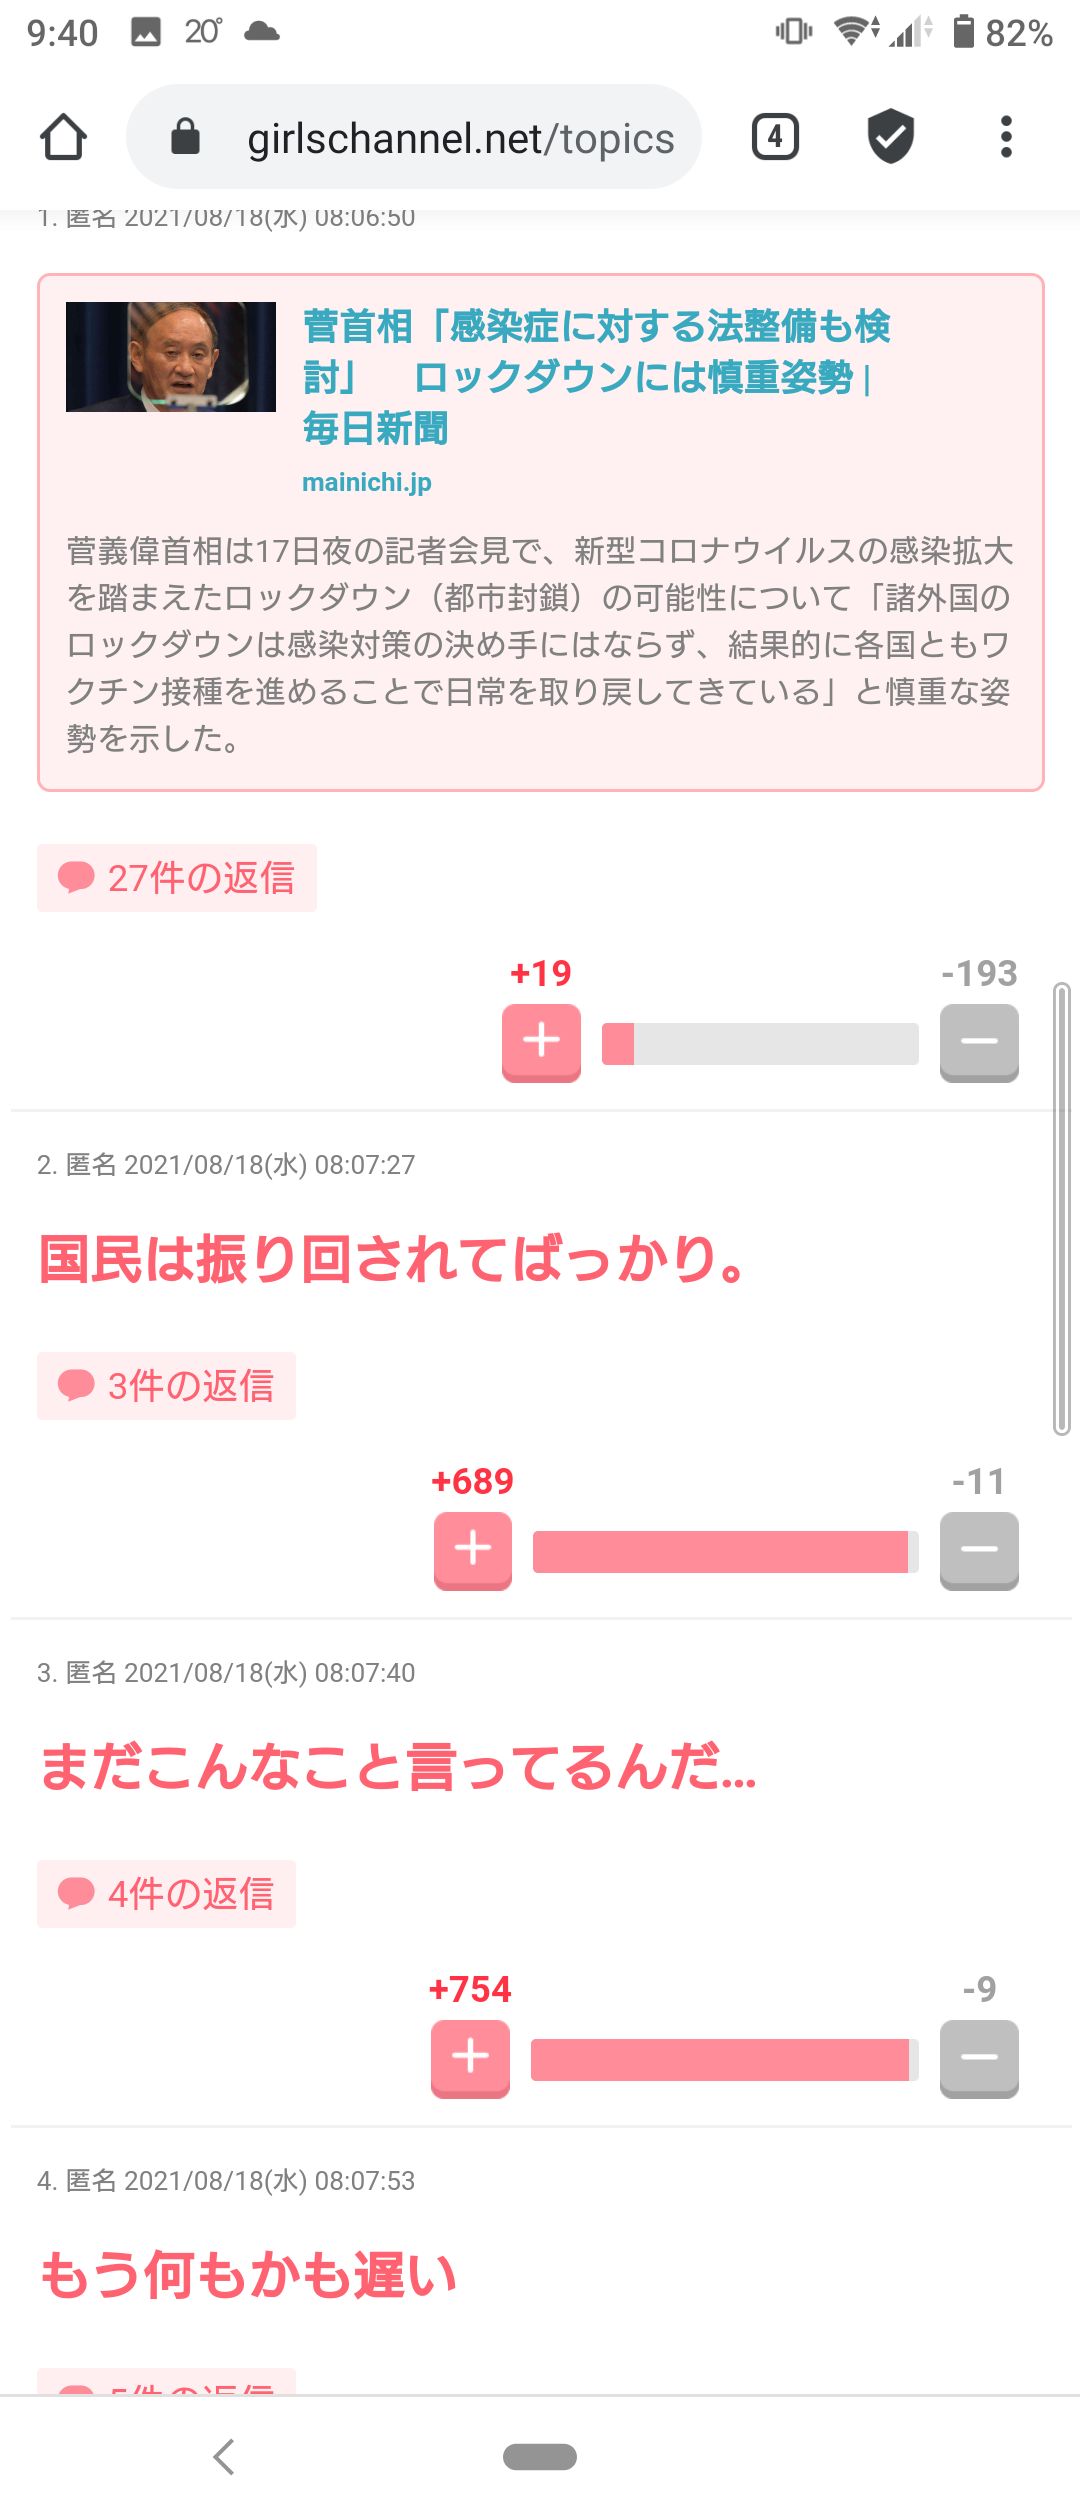Open the three-dot browser menu
Screen dimensions: 1080x2520
1006,137
